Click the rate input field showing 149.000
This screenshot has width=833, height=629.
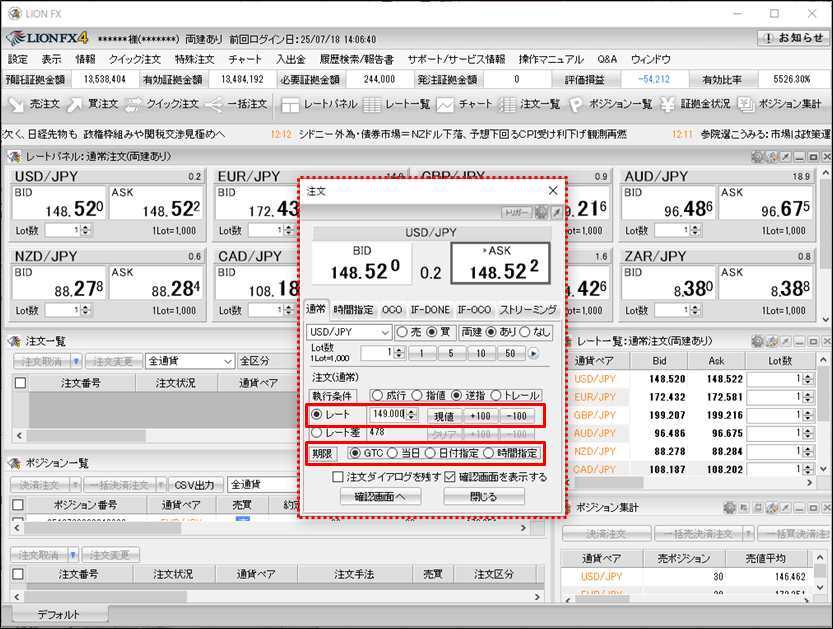(x=386, y=414)
